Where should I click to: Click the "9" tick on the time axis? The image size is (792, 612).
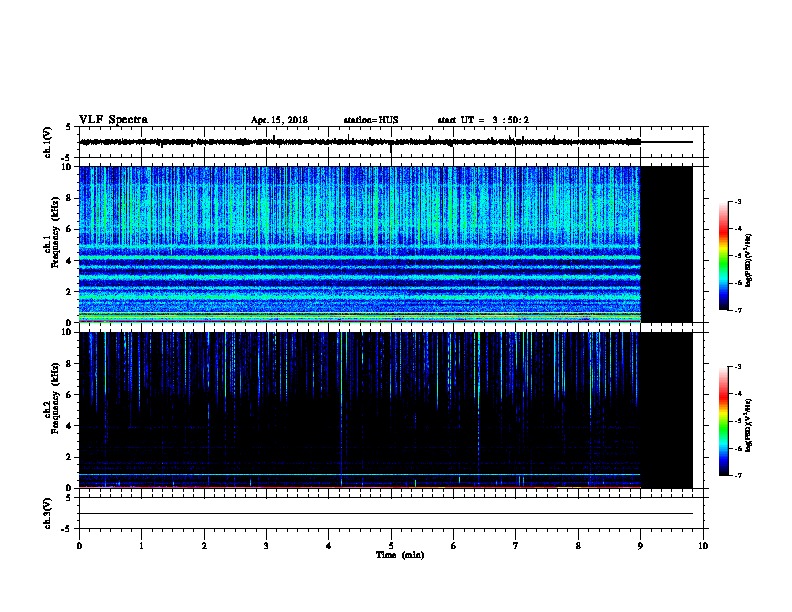pyautogui.click(x=640, y=546)
